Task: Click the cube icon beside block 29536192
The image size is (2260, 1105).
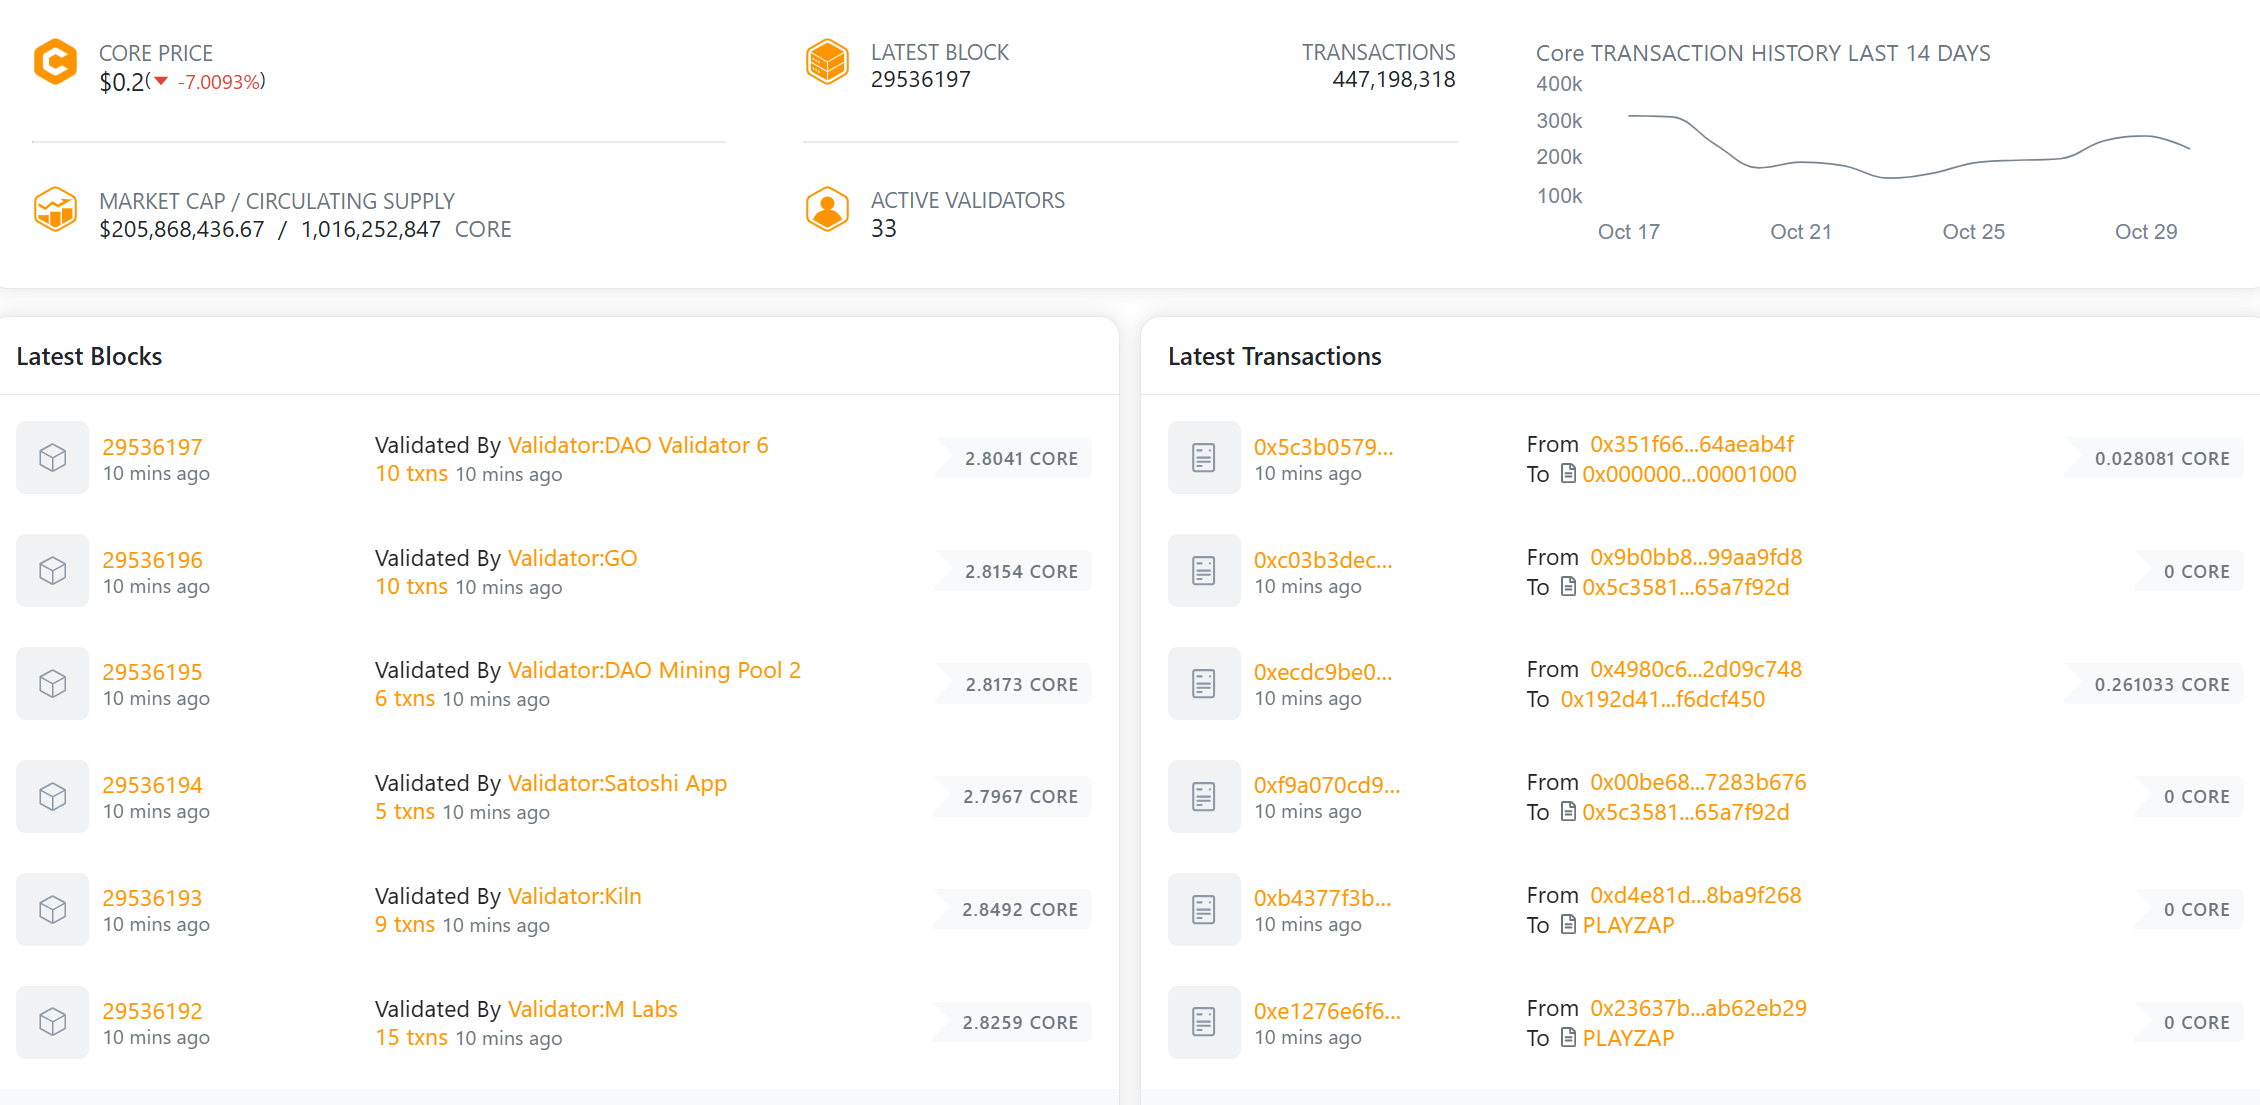Action: pyautogui.click(x=52, y=1022)
